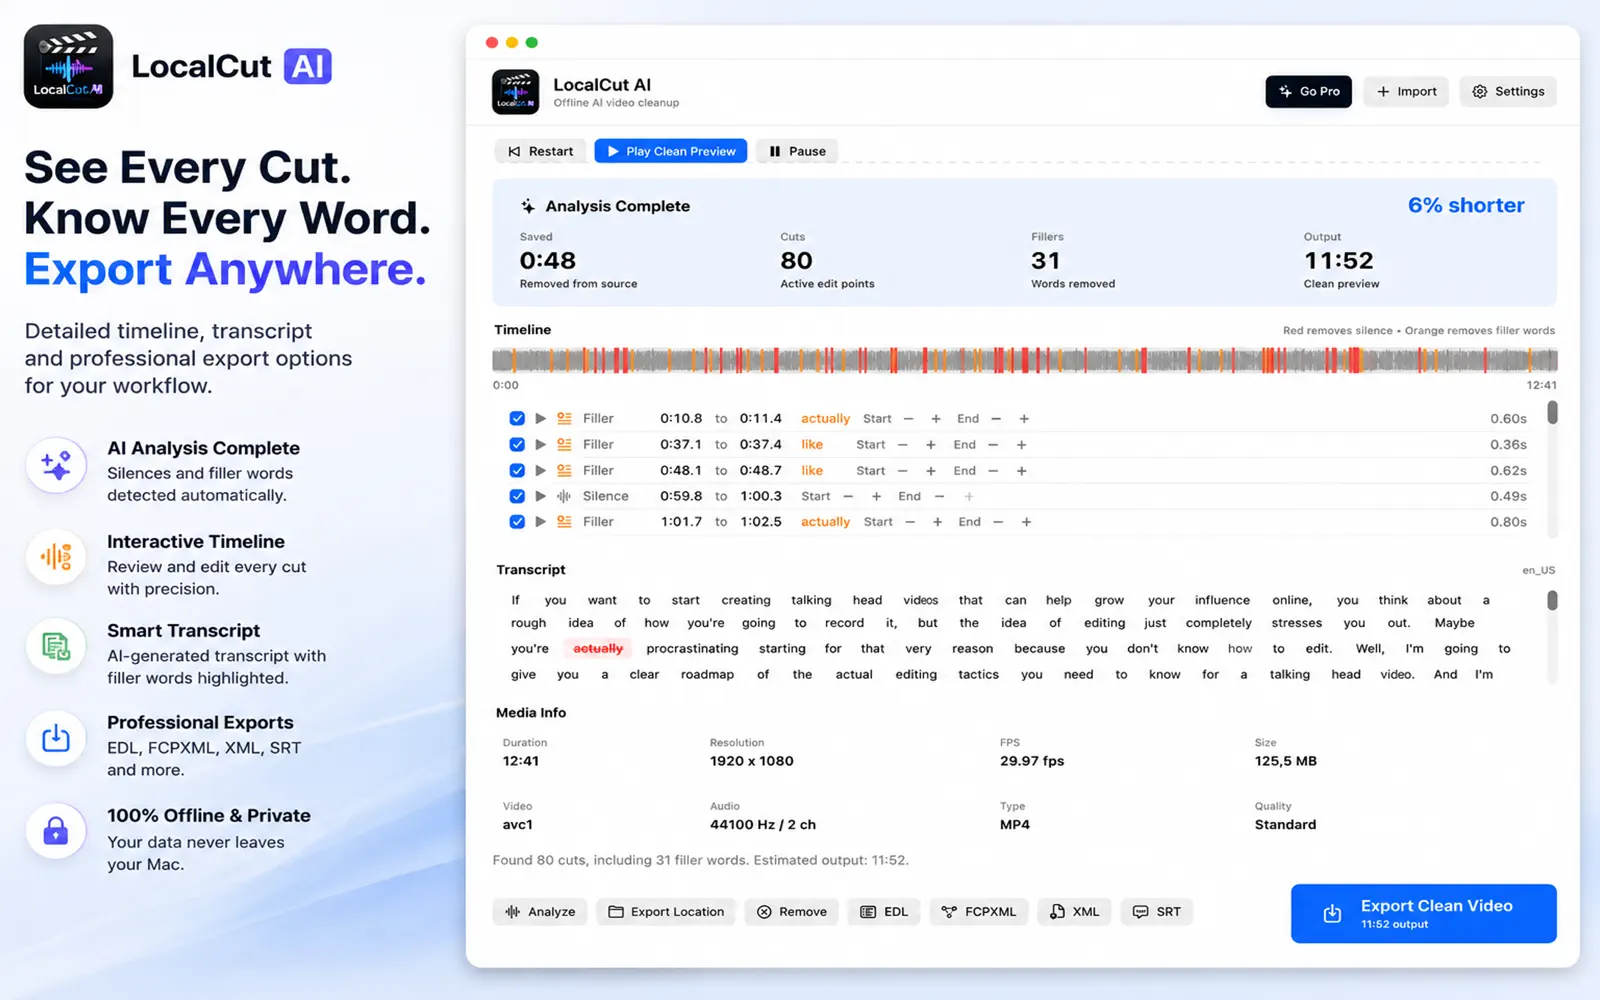
Task: Play the 0:59.8 silence segment
Action: coord(541,496)
